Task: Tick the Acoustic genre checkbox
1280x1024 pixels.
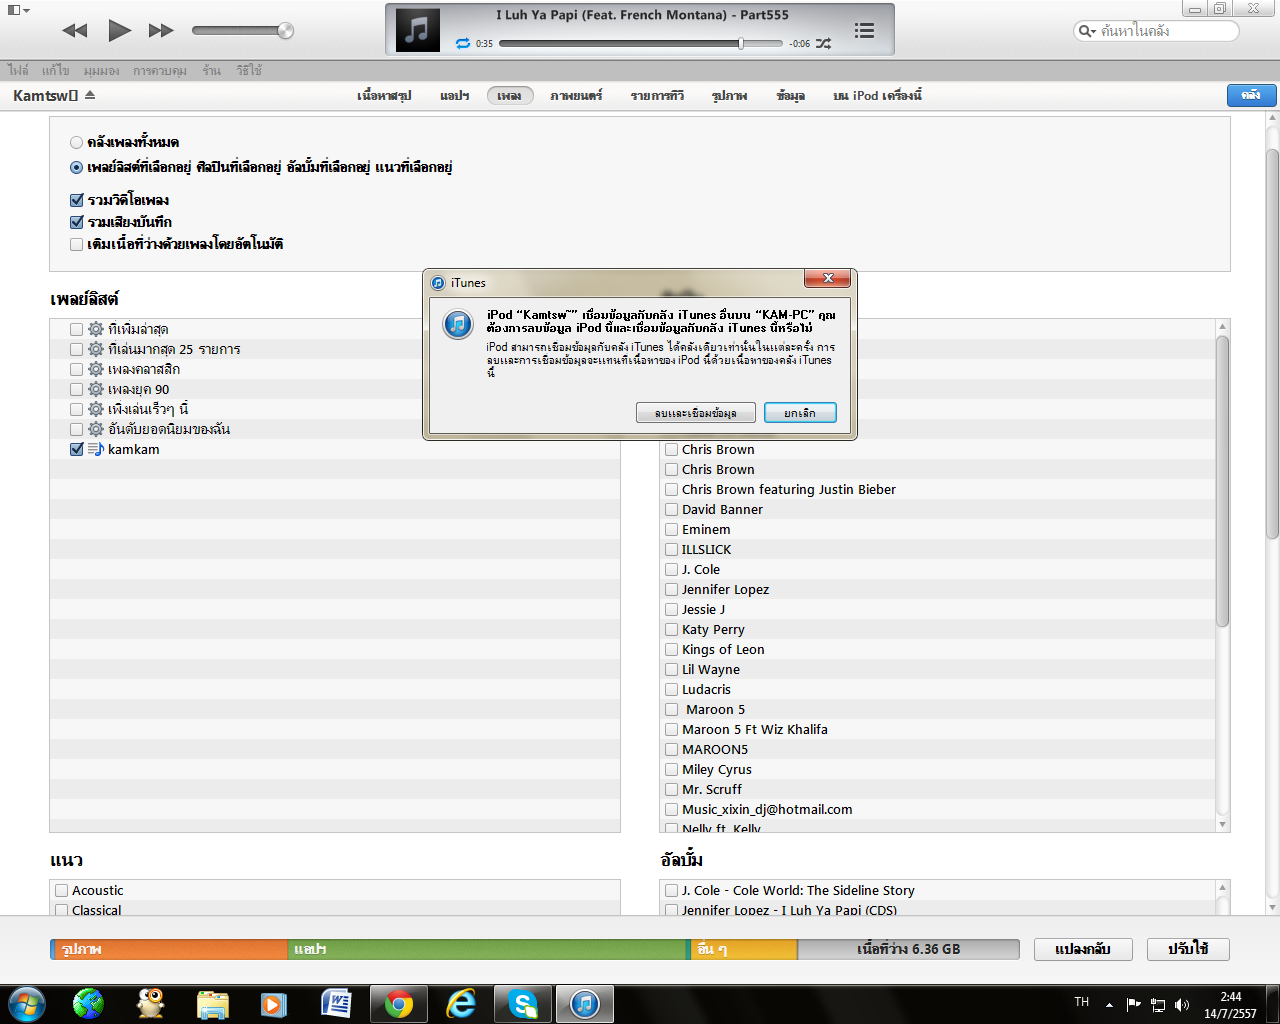Action: pos(62,890)
